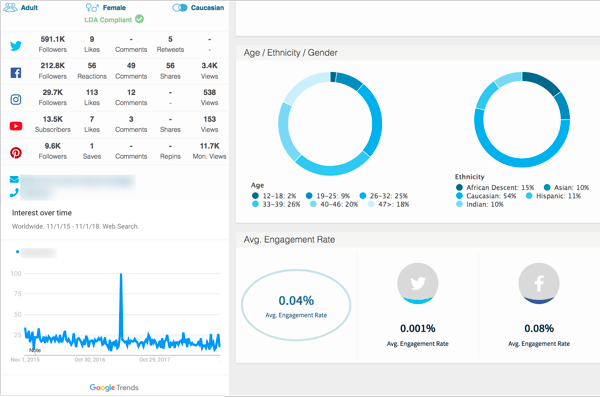600x397 pixels.
Task: Click the Pinterest Saves label
Action: point(92,156)
